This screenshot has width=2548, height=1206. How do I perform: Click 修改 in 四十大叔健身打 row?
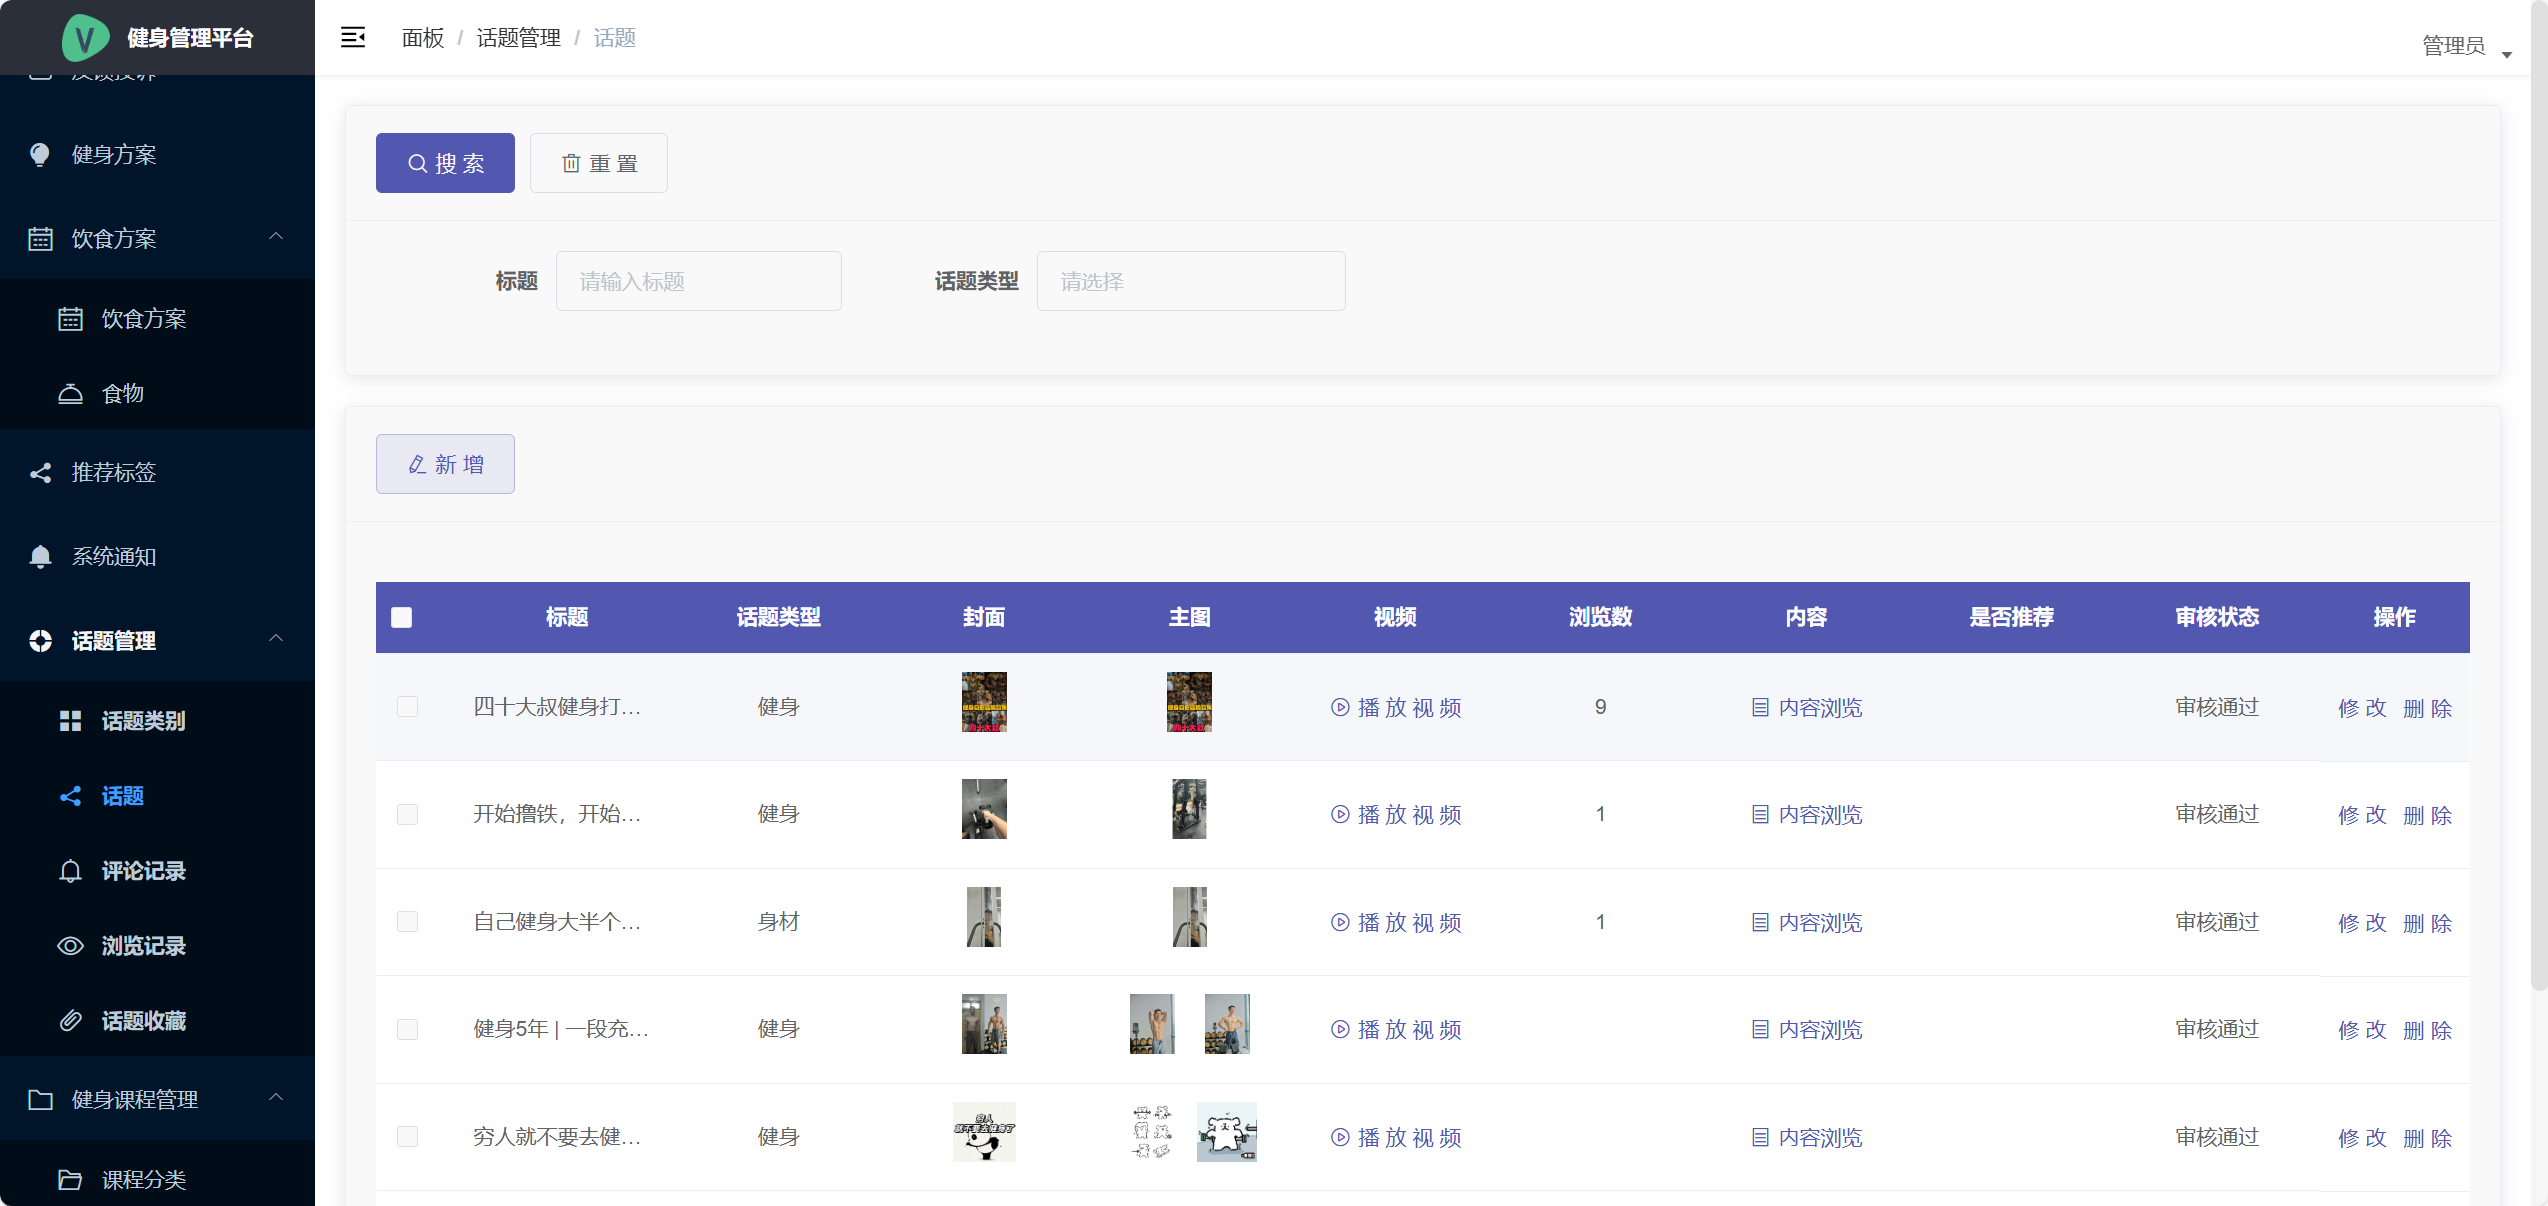point(2362,708)
